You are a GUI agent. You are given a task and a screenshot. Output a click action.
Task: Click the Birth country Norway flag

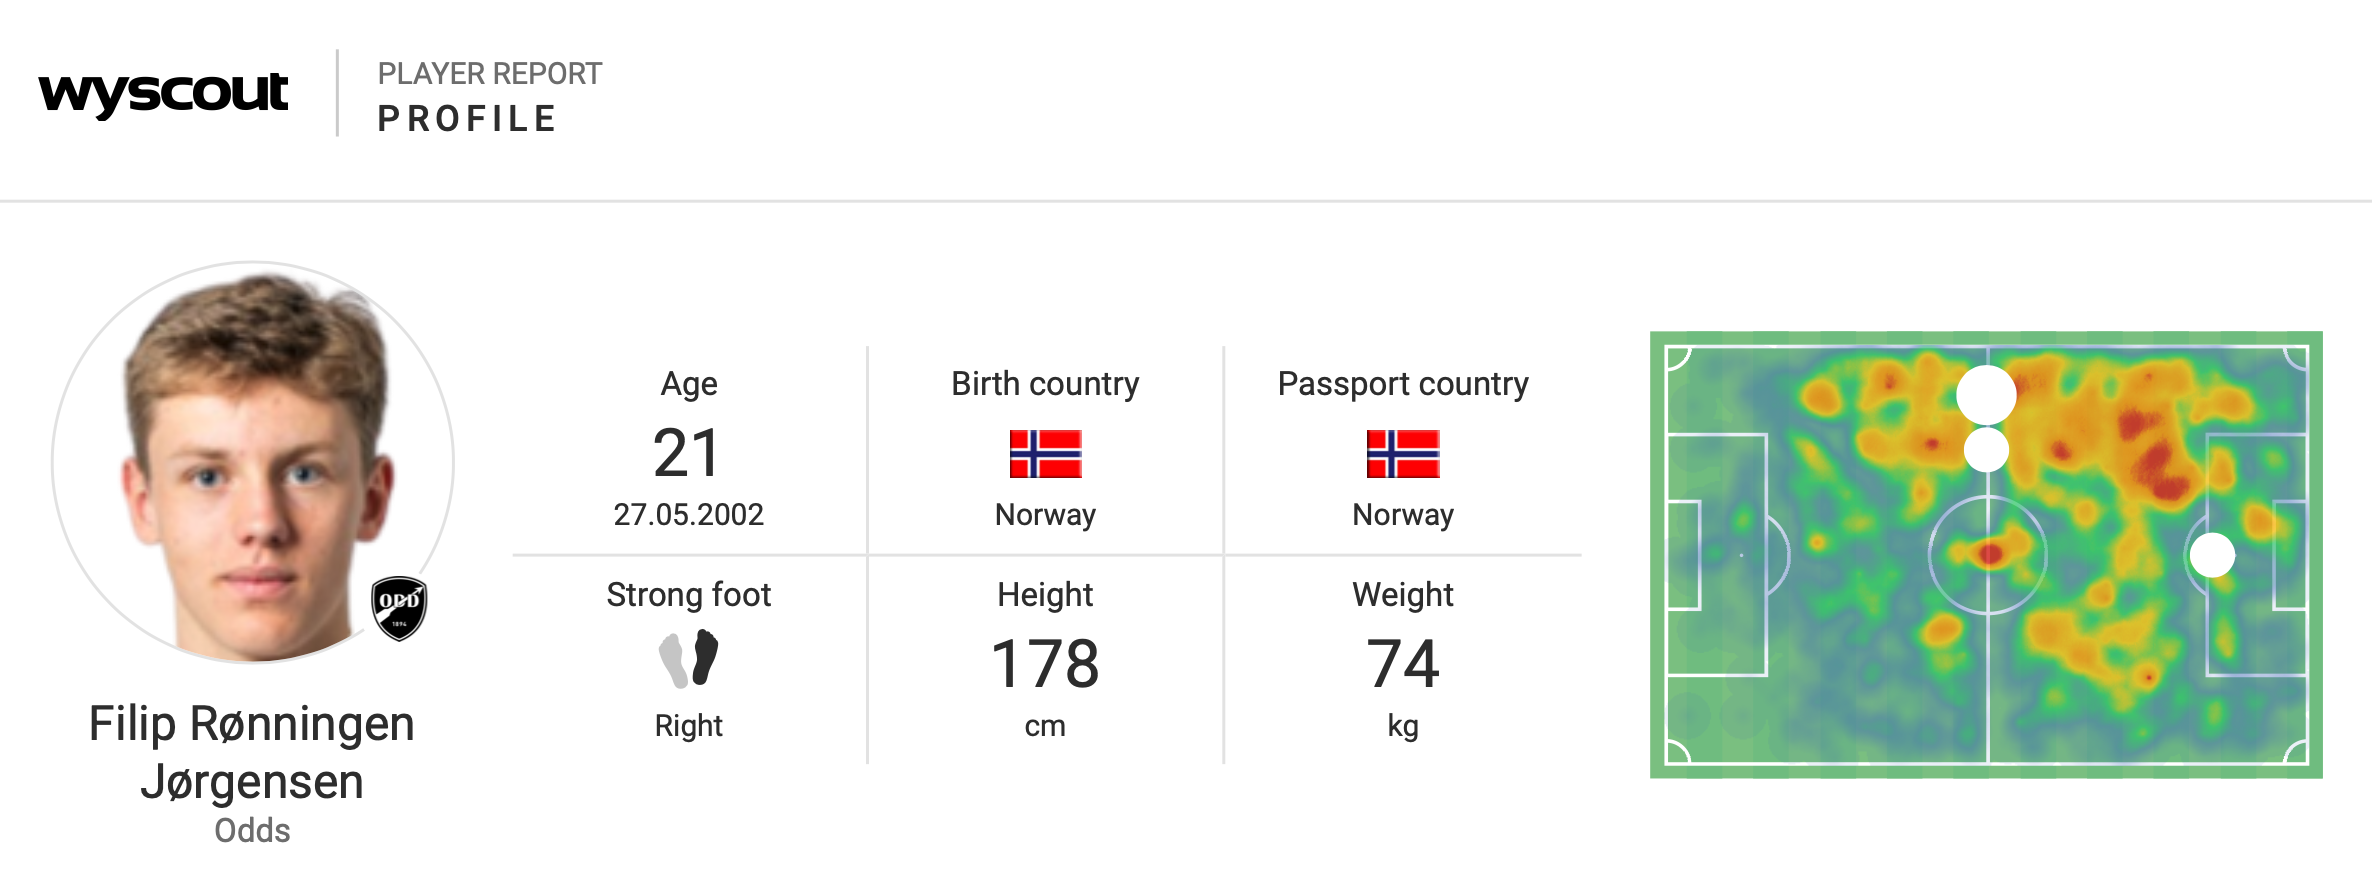tap(1045, 454)
